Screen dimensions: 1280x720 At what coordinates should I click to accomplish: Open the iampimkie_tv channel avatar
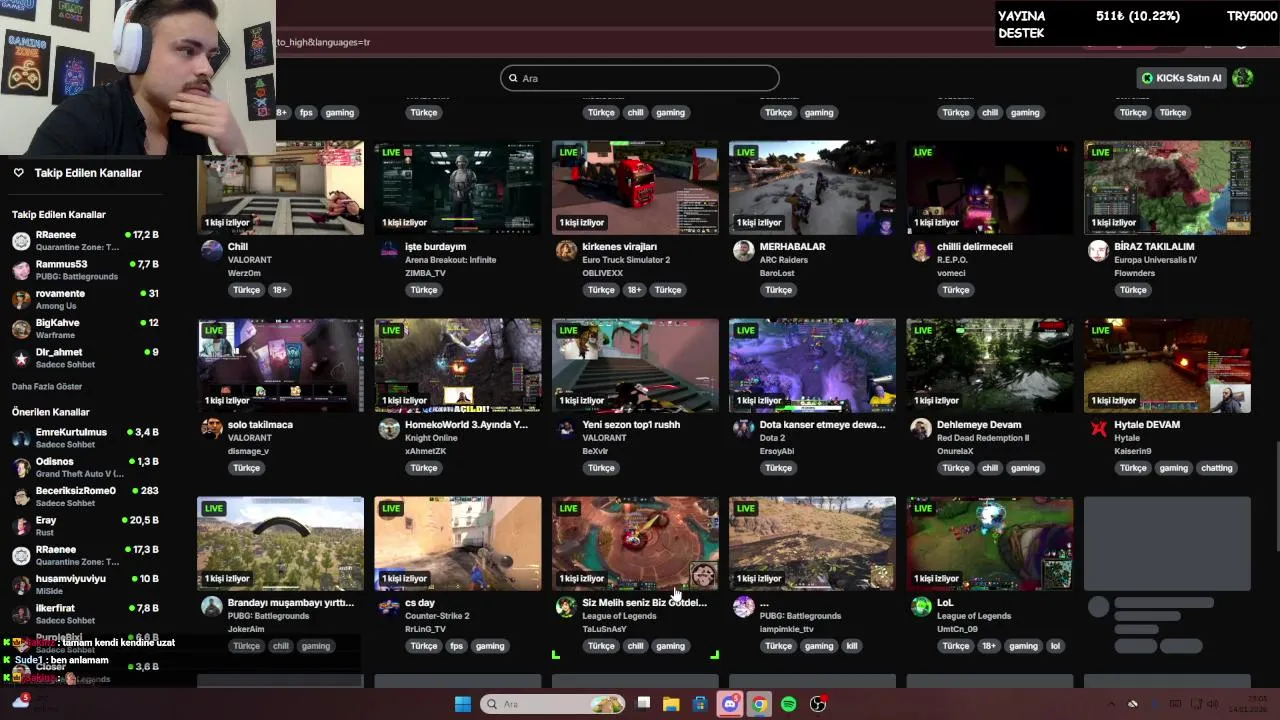click(x=743, y=606)
